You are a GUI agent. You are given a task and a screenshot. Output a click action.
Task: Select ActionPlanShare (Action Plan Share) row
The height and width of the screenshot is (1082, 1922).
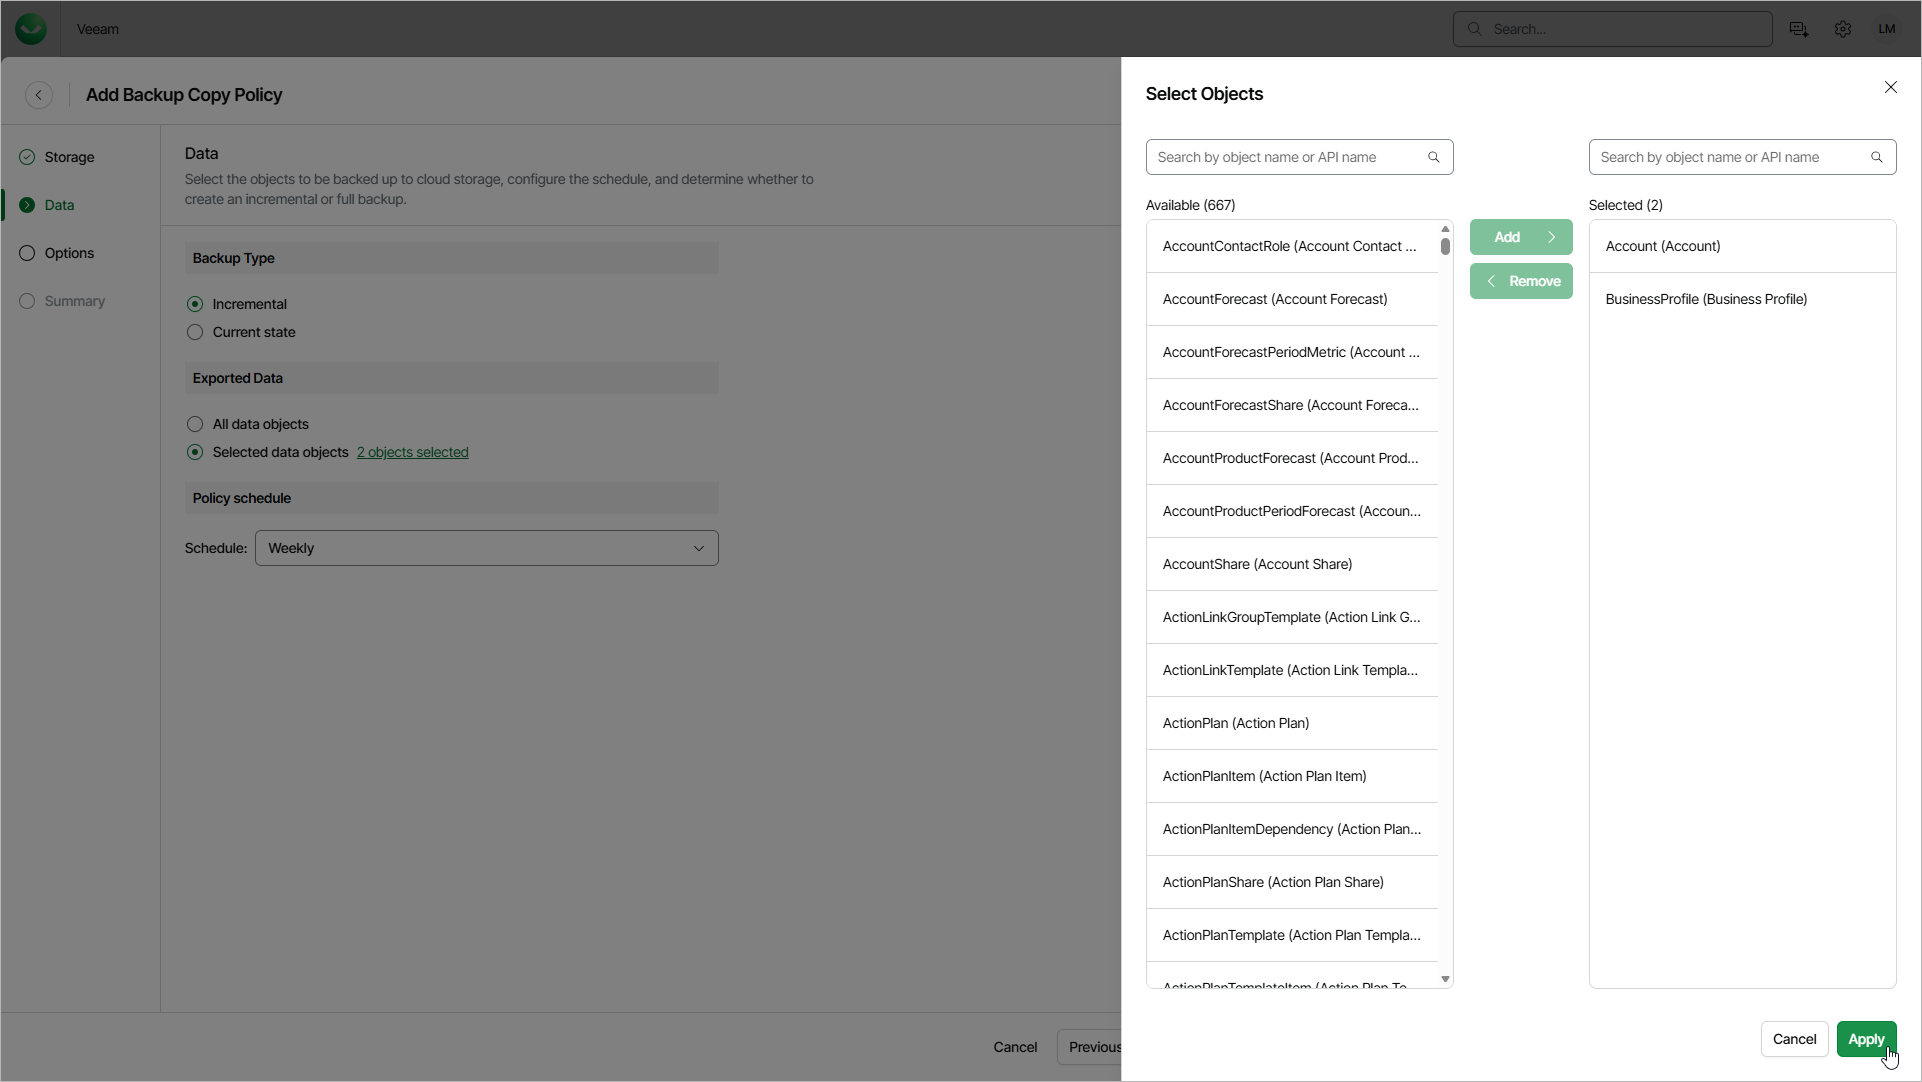tap(1291, 882)
